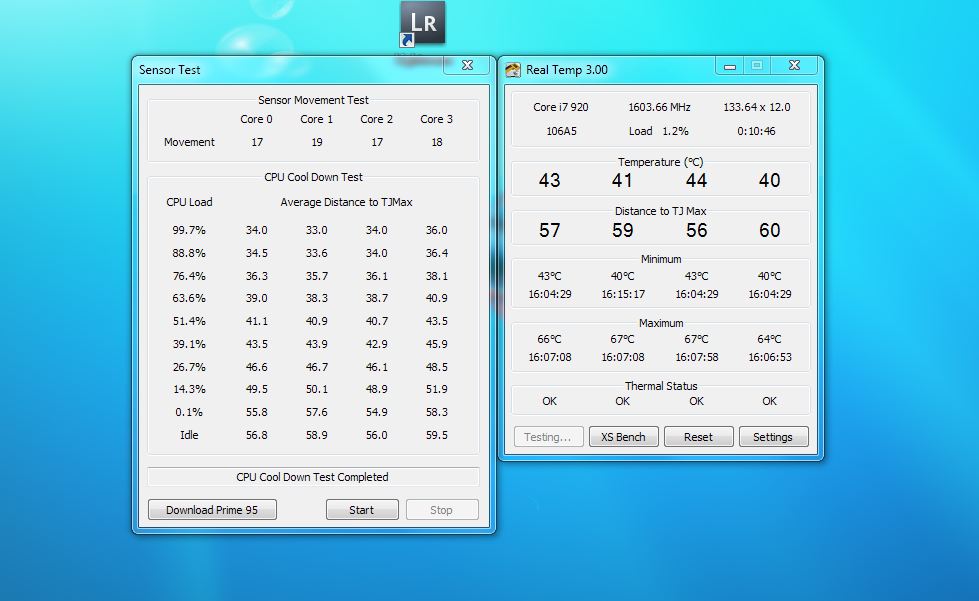This screenshot has height=601, width=979.
Task: Click the 'Core 0' column header
Action: click(256, 119)
